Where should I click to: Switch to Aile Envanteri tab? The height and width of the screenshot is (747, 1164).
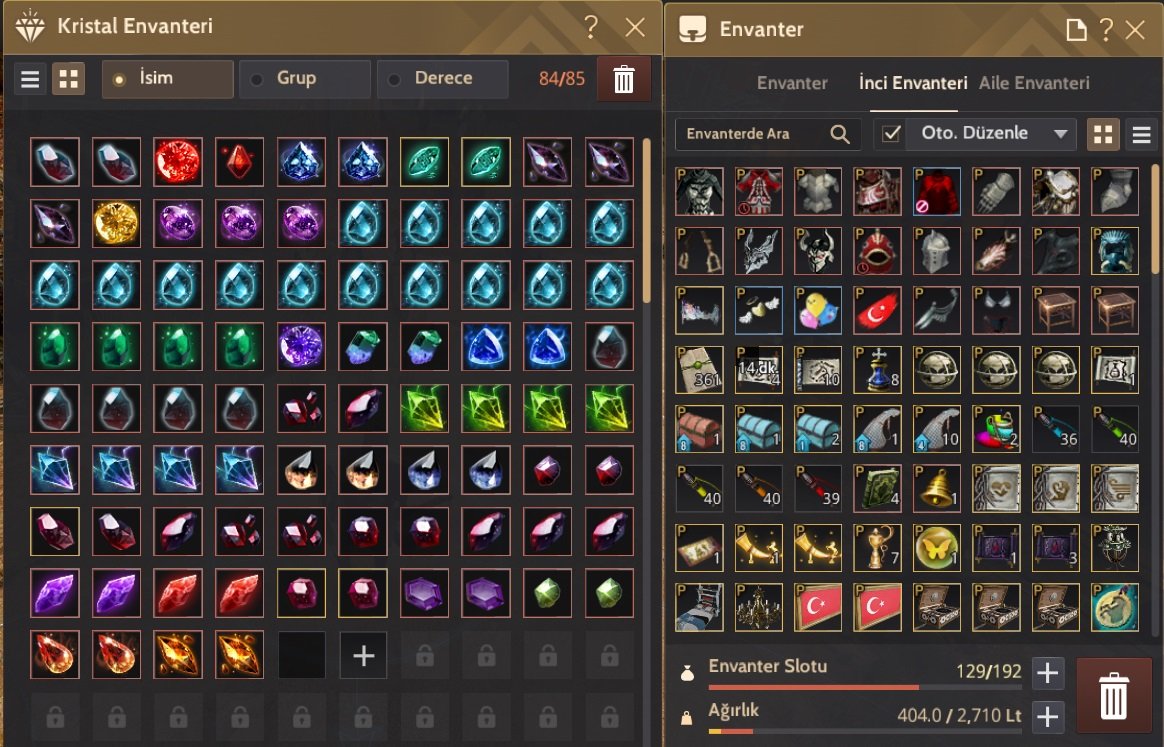(x=1034, y=83)
